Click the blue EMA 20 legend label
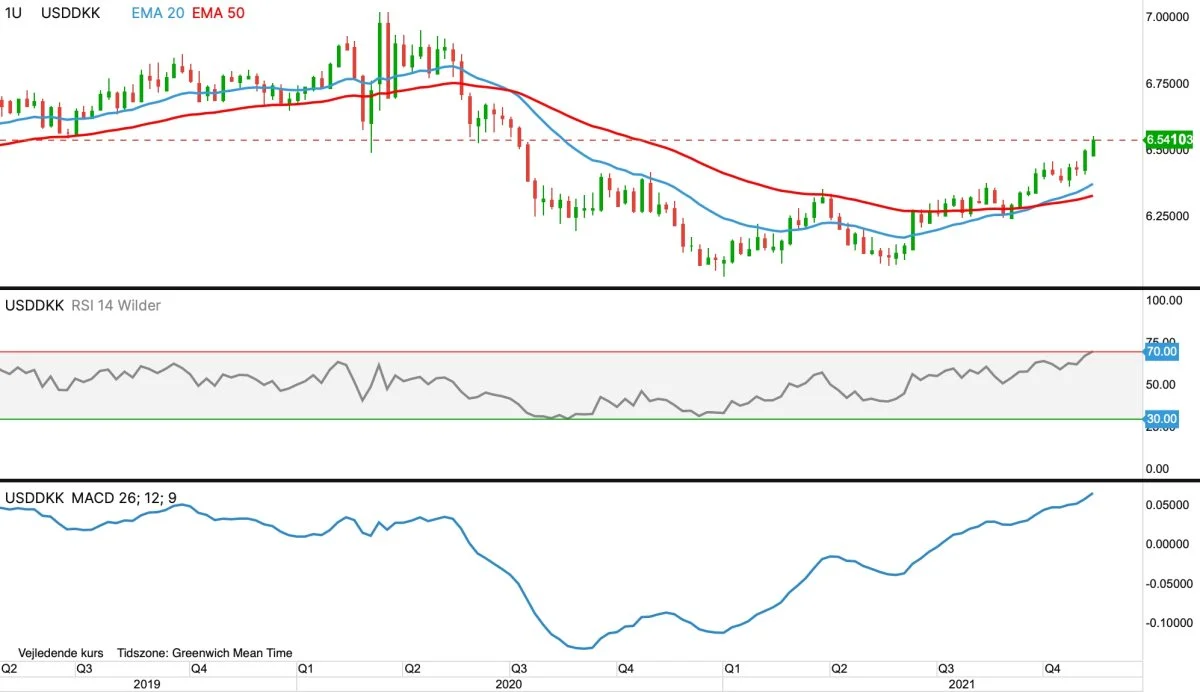The height and width of the screenshot is (692, 1200). tap(159, 13)
